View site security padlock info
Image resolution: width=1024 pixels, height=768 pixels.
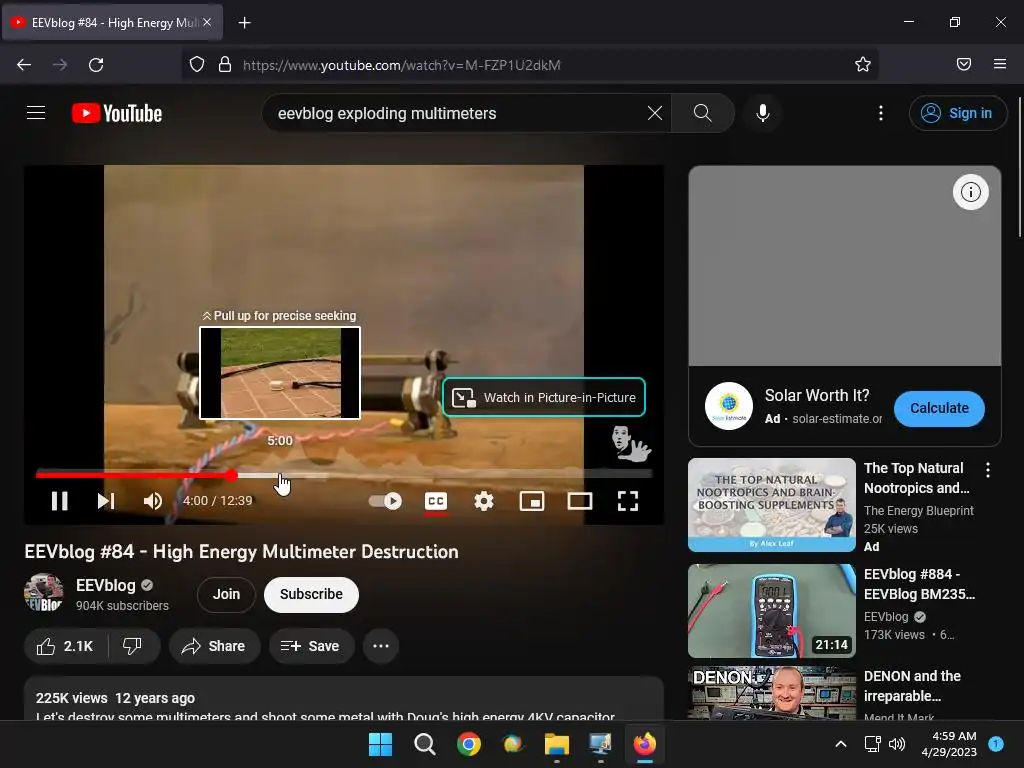point(225,64)
